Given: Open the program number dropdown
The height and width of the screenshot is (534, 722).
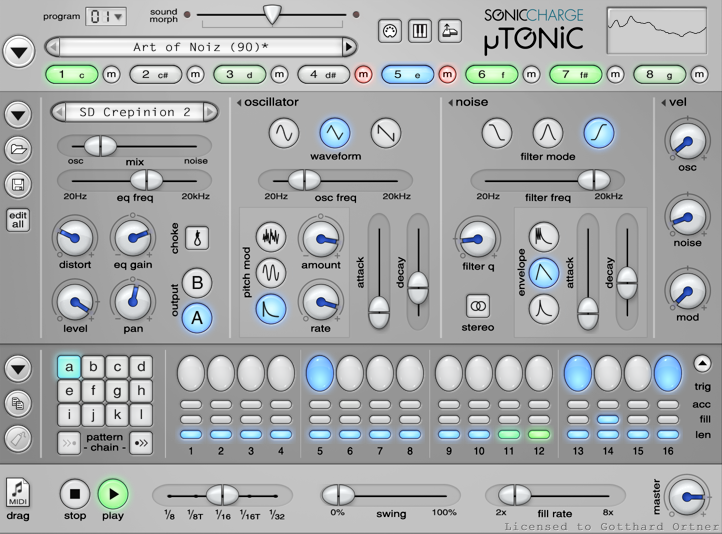Looking at the screenshot, I should coord(106,17).
